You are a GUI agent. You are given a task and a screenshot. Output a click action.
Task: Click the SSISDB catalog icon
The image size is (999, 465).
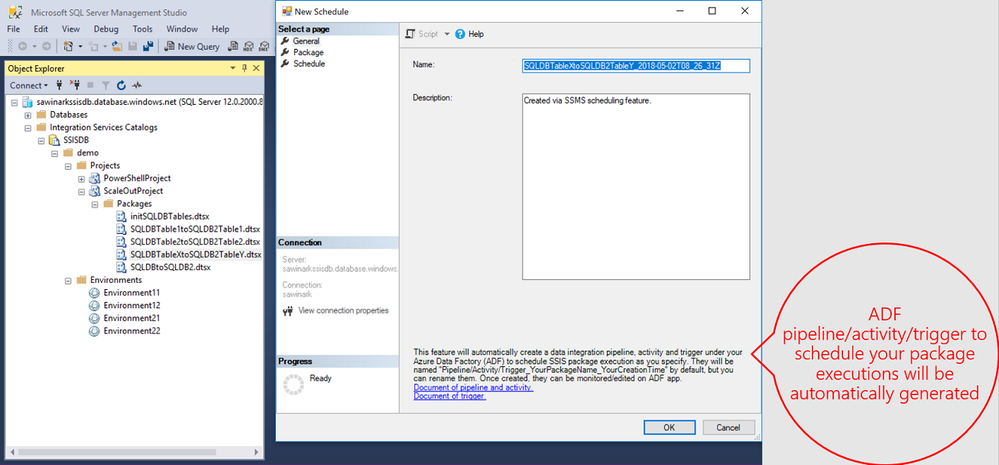coord(55,140)
